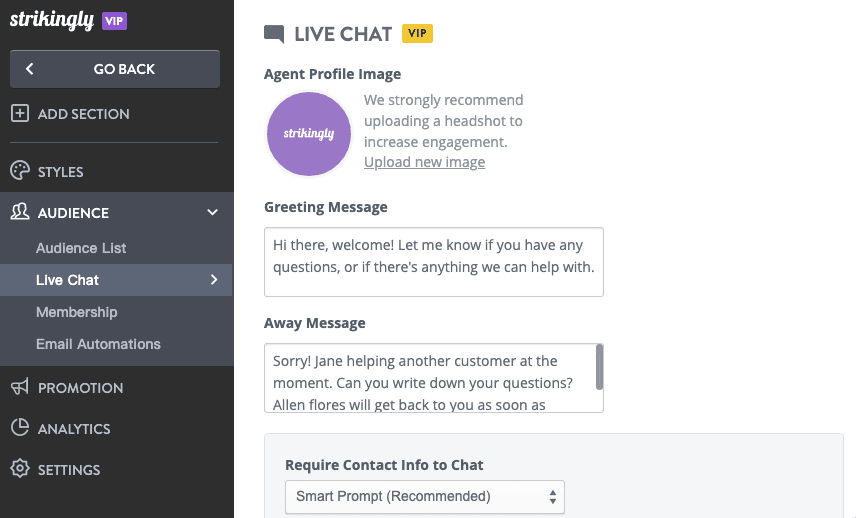This screenshot has height=518, width=856.
Task: Click the Settings gear icon
Action: [x=19, y=469]
